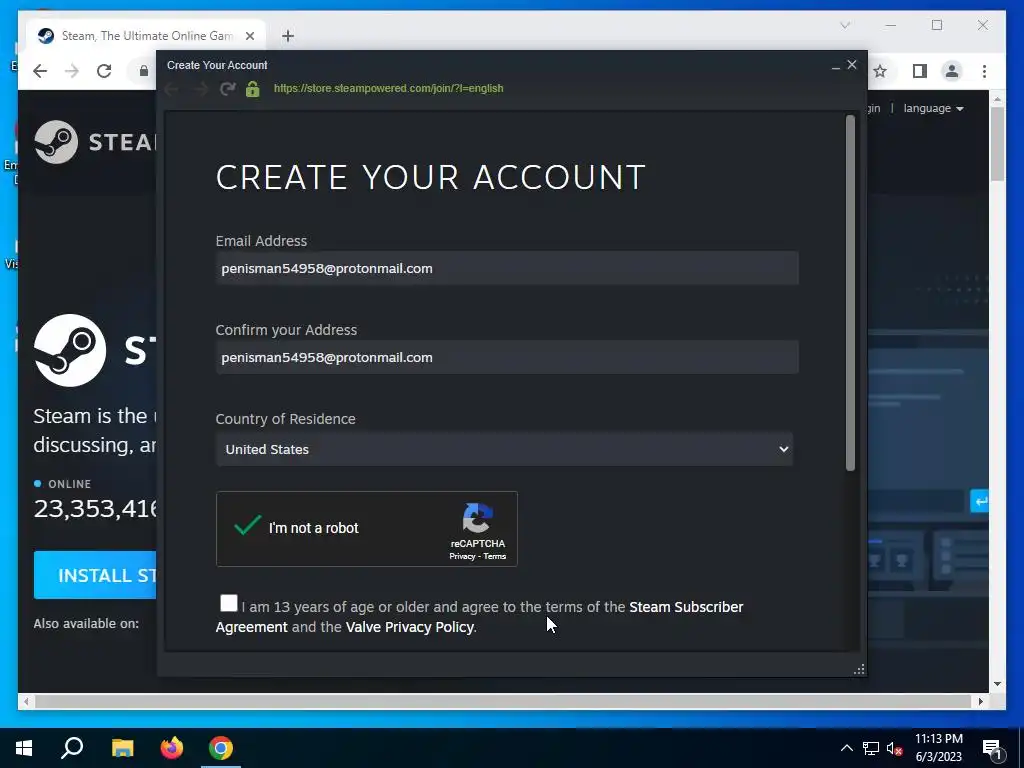Screen dimensions: 1024x768
Task: Click Chrome's address bar padlock icon
Action: (144, 71)
